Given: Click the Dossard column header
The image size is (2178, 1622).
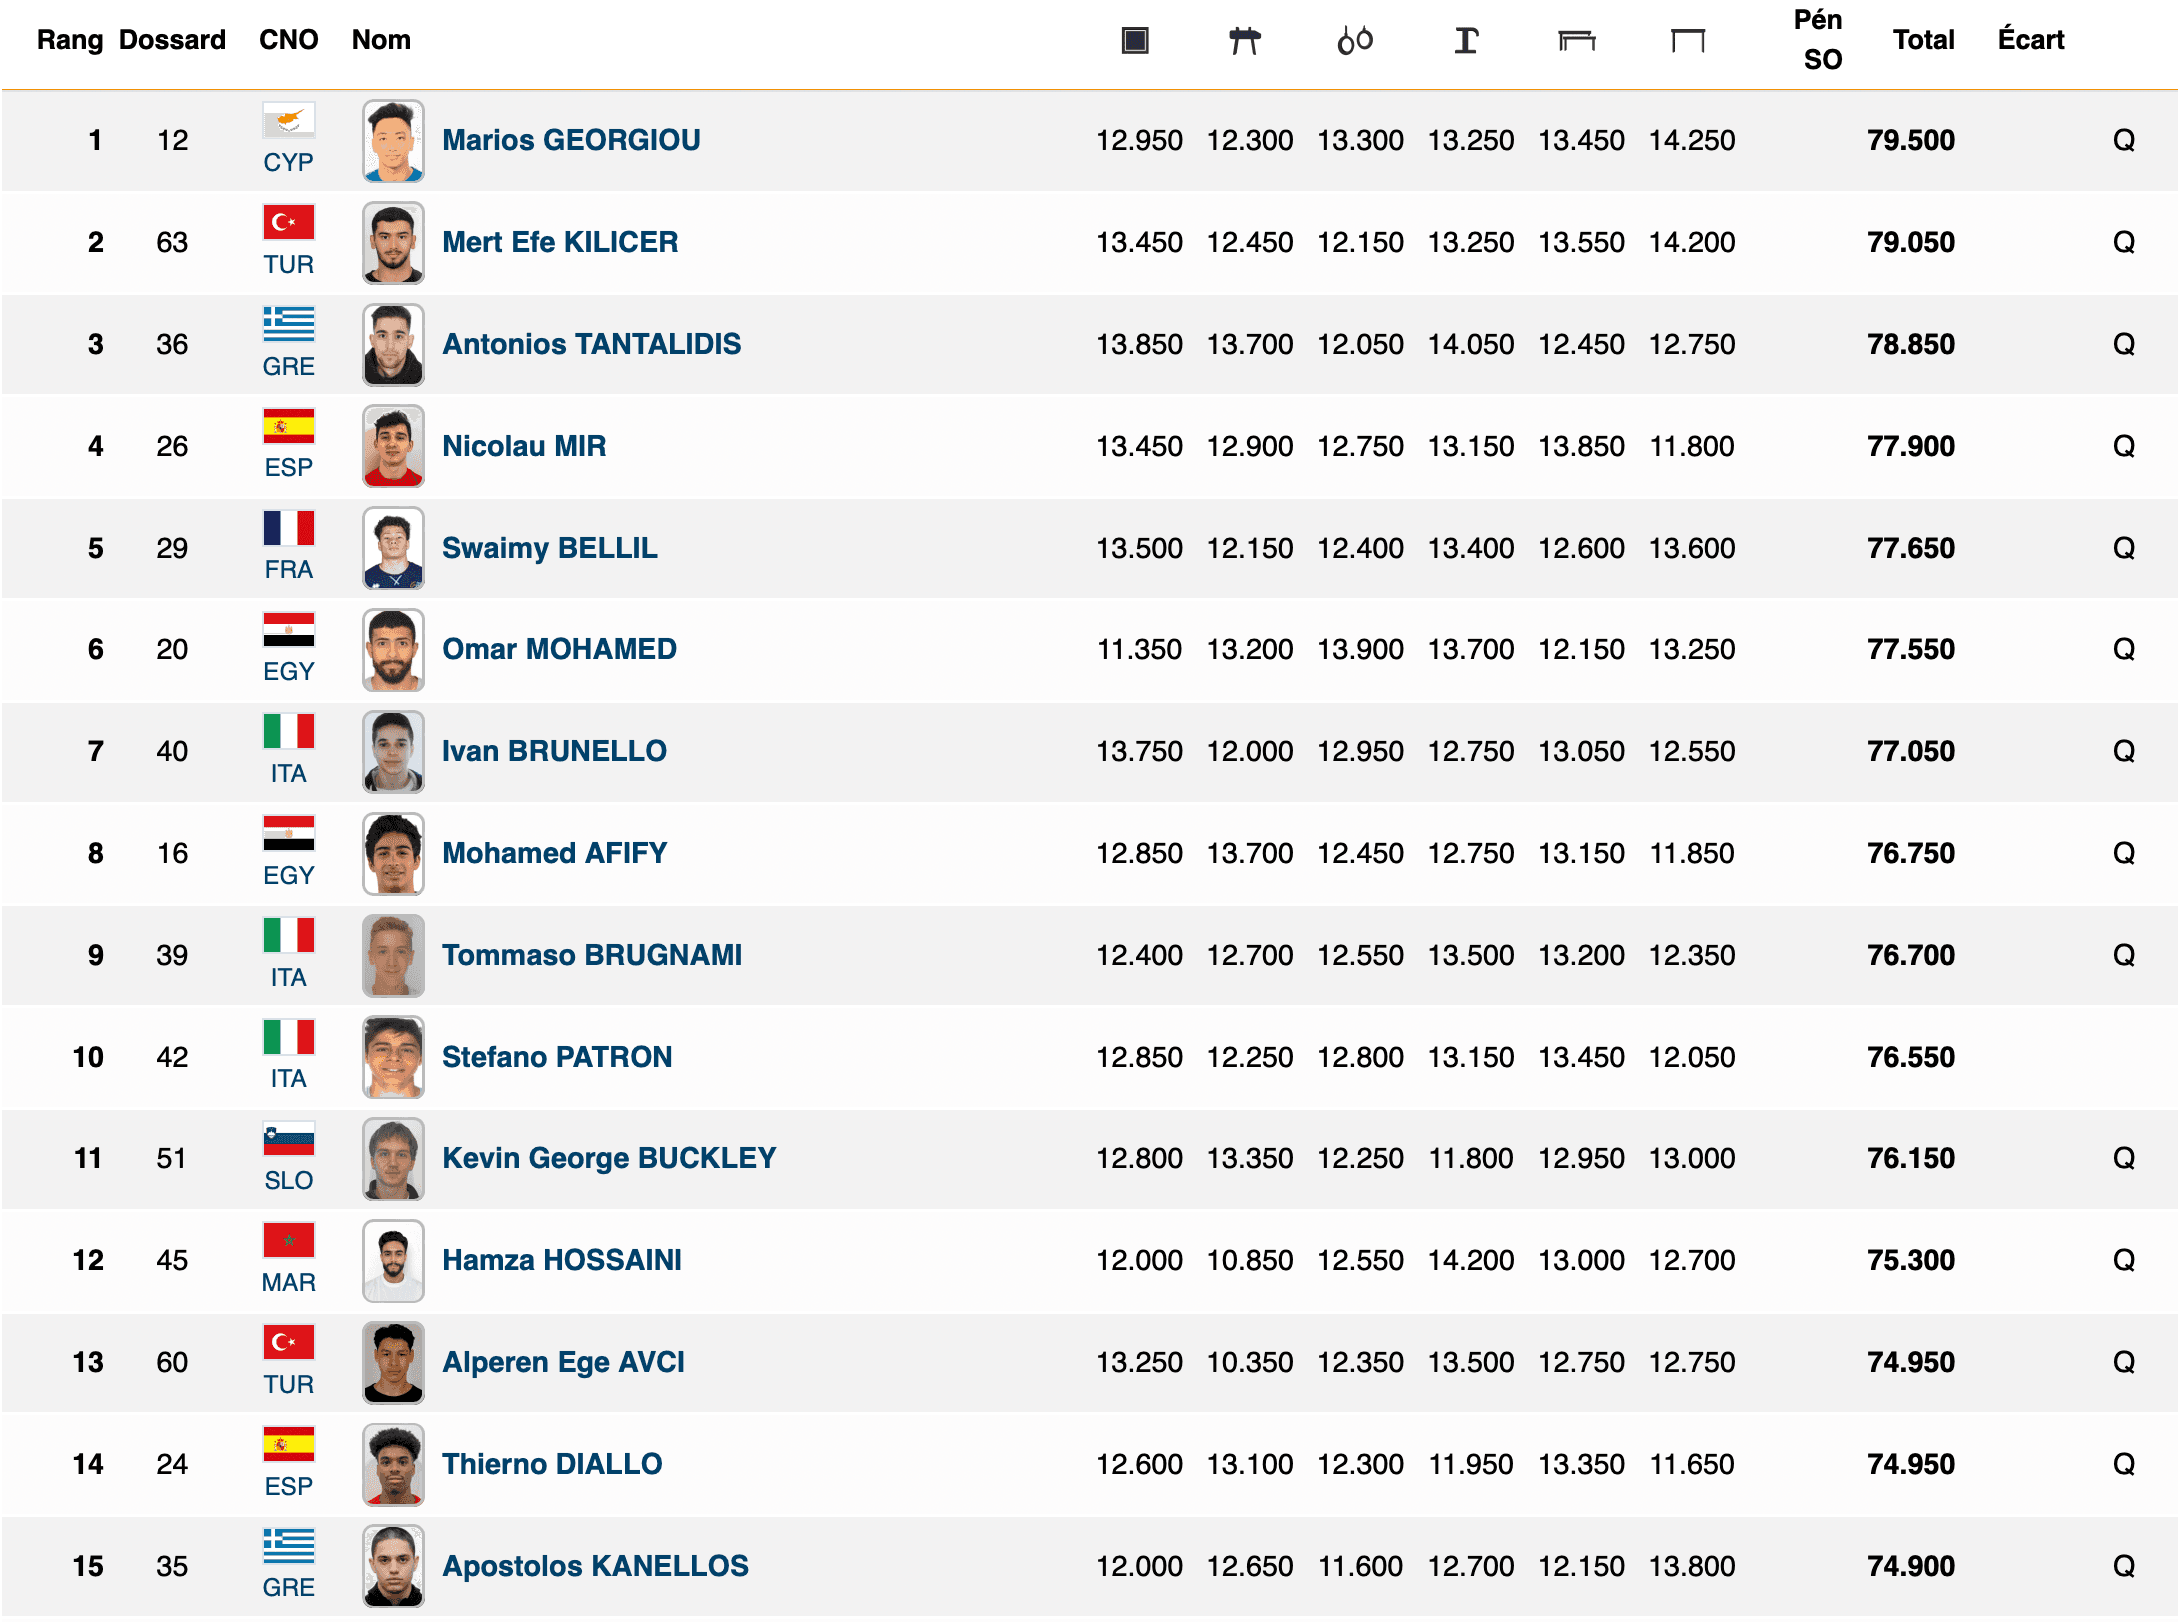Looking at the screenshot, I should (x=172, y=40).
